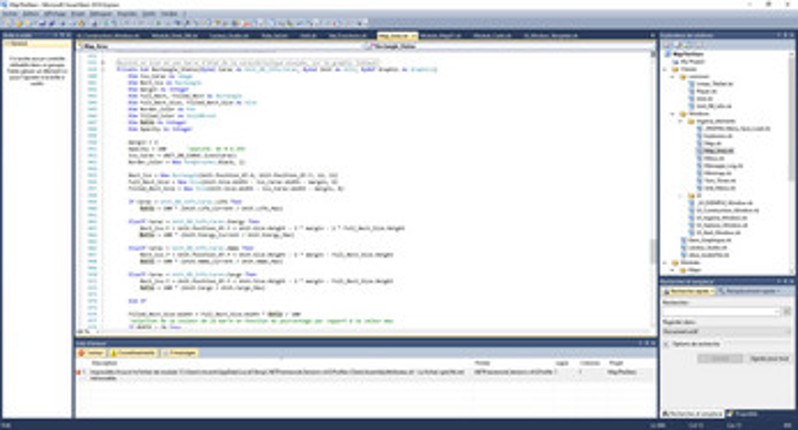Screen dimensions: 798x430
Task: Open the Regarder dans combo box
Action: pyautogui.click(x=726, y=331)
